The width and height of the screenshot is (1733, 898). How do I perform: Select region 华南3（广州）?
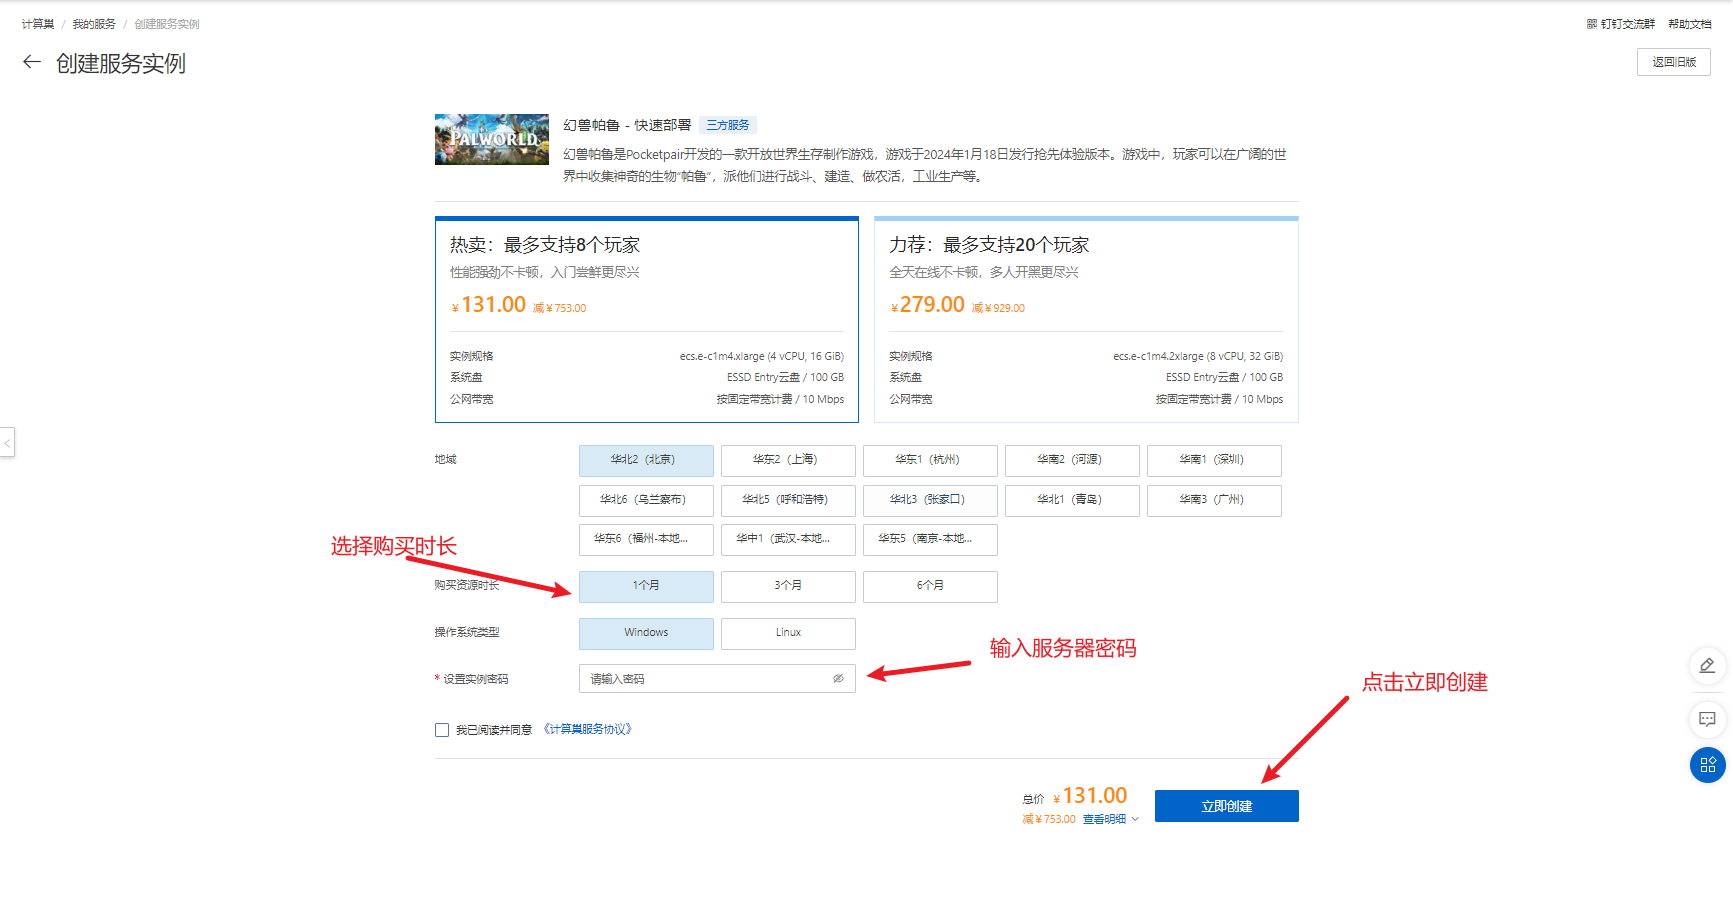(1214, 501)
